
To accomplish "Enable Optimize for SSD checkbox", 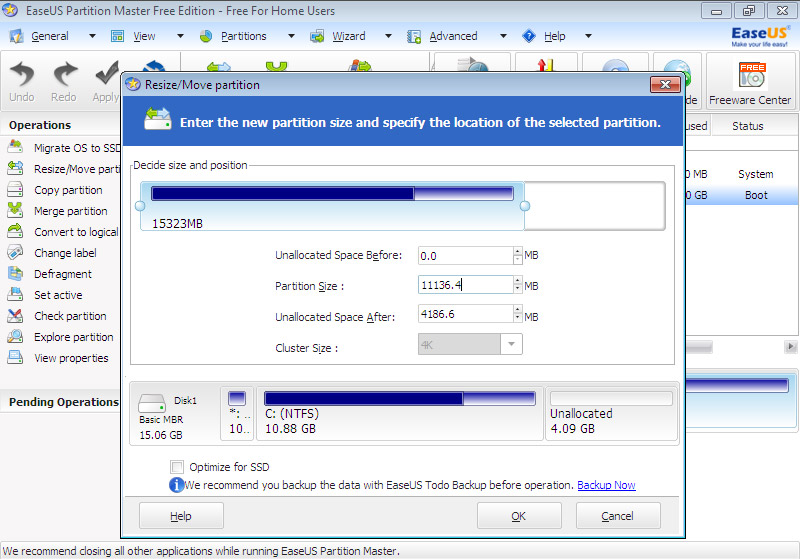I will pyautogui.click(x=177, y=467).
